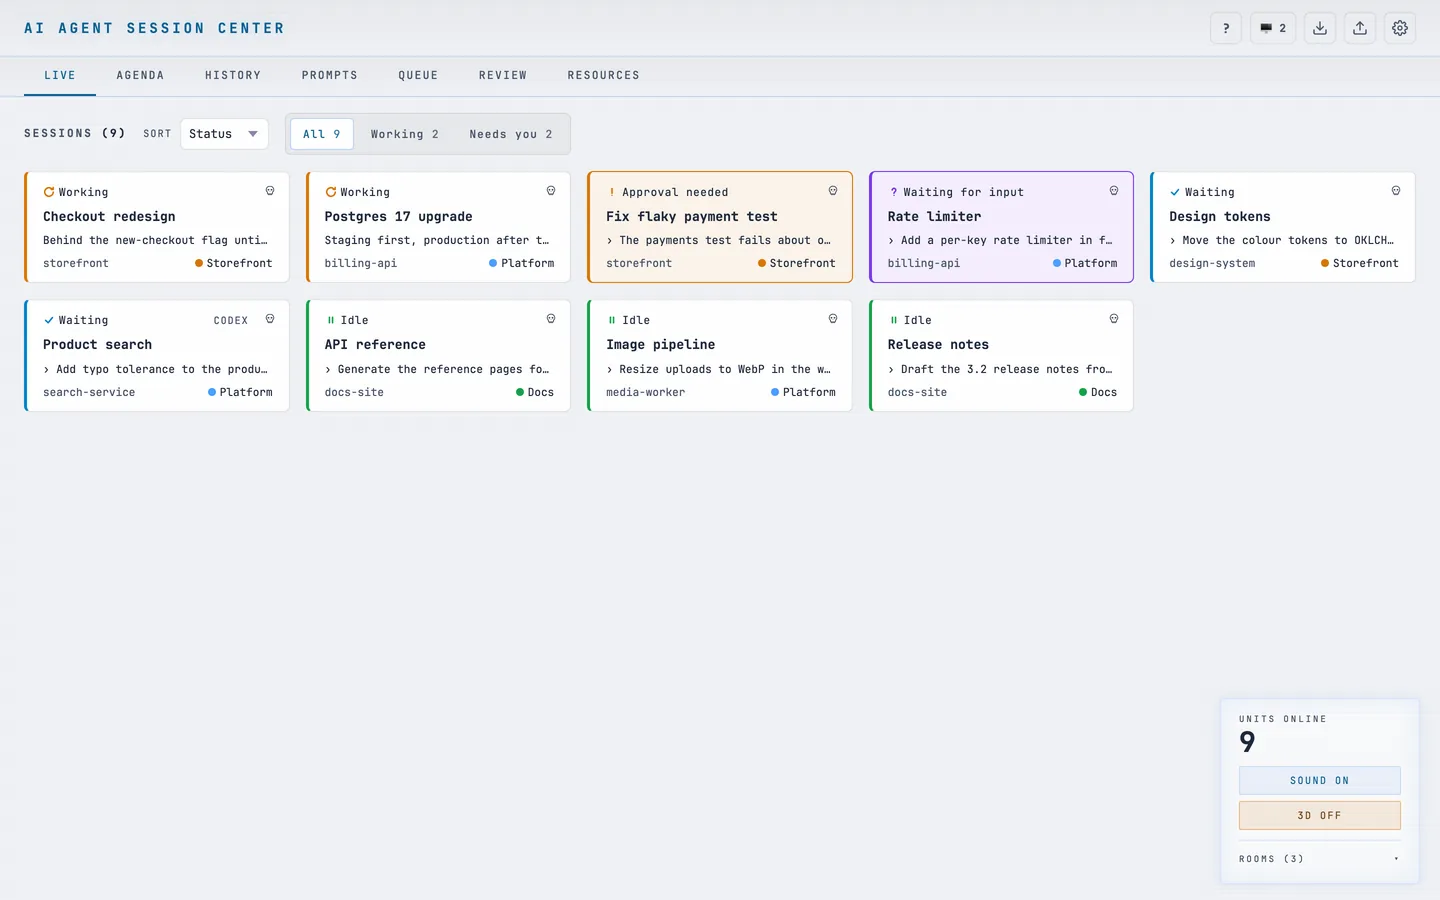Screen dimensions: 1440x900
Task: Open the monitor icon showing 2
Action: [x=1273, y=28]
